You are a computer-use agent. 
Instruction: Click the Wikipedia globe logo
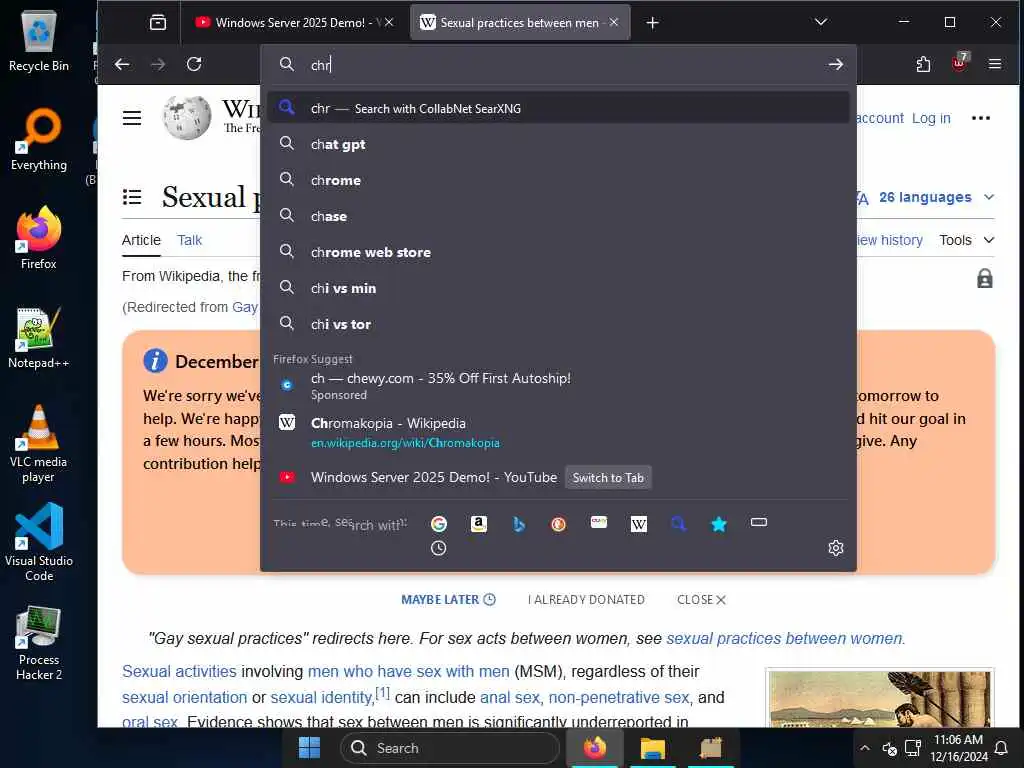coord(187,118)
